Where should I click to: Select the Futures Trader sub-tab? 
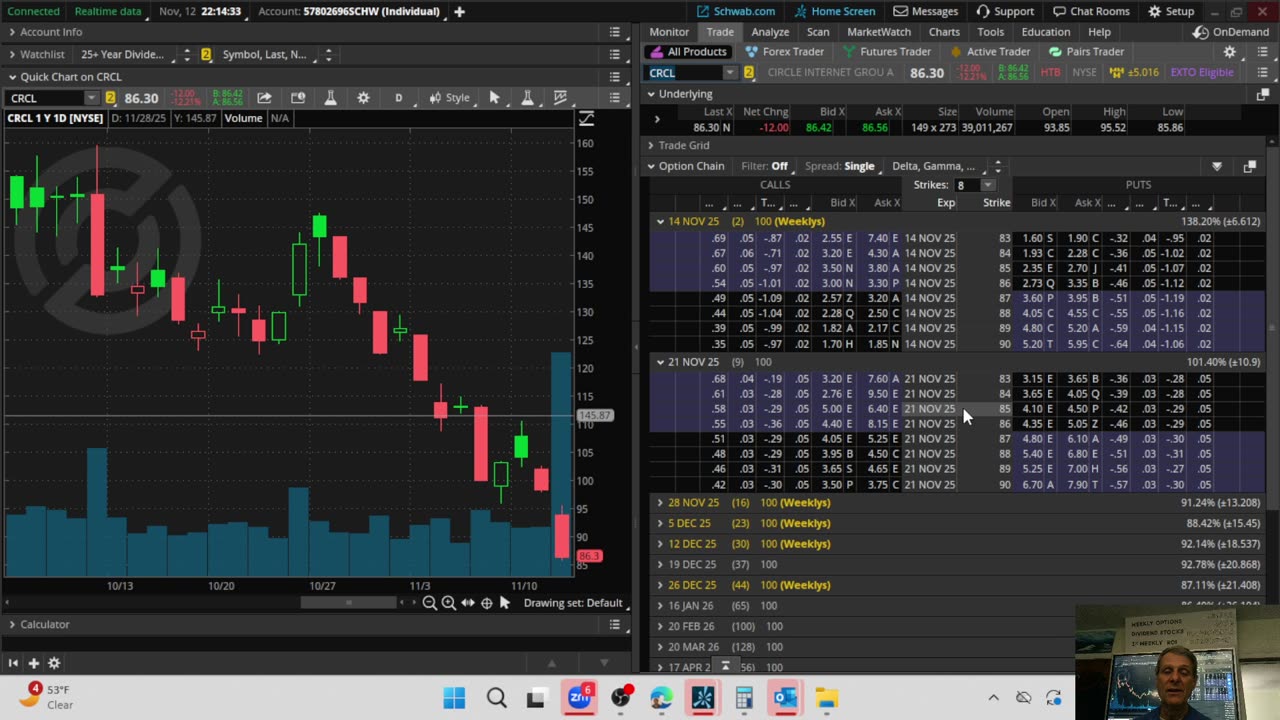click(886, 52)
